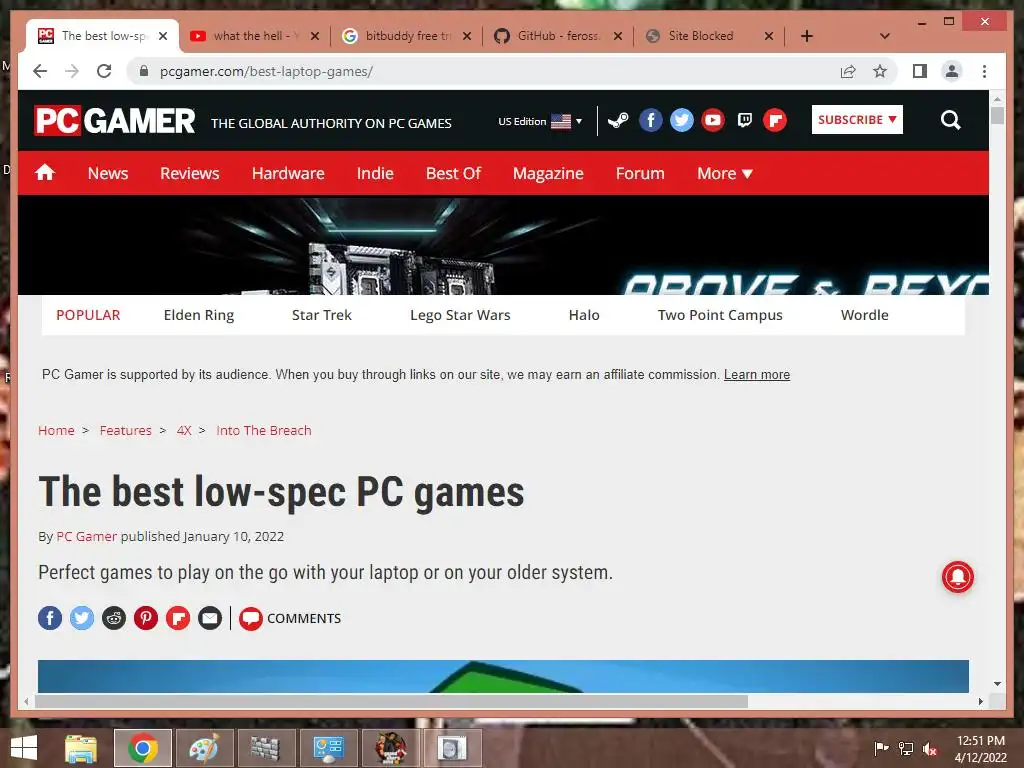Open the Into The Breach breadcrumb

(x=264, y=430)
